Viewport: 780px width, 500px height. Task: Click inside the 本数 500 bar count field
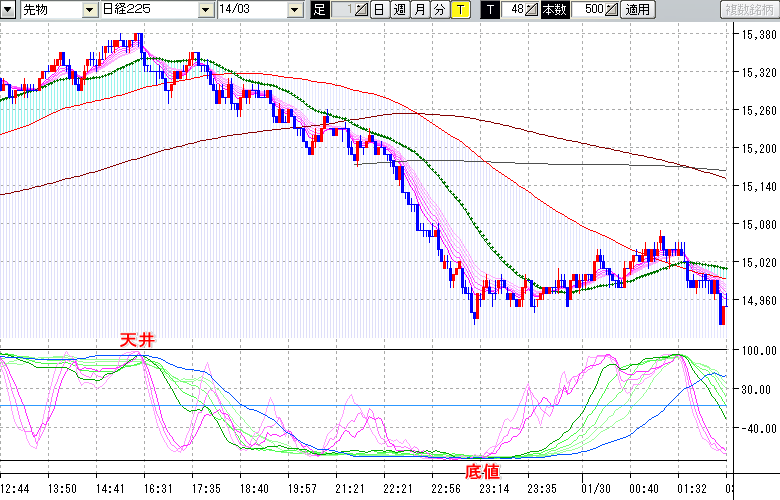coord(589,10)
